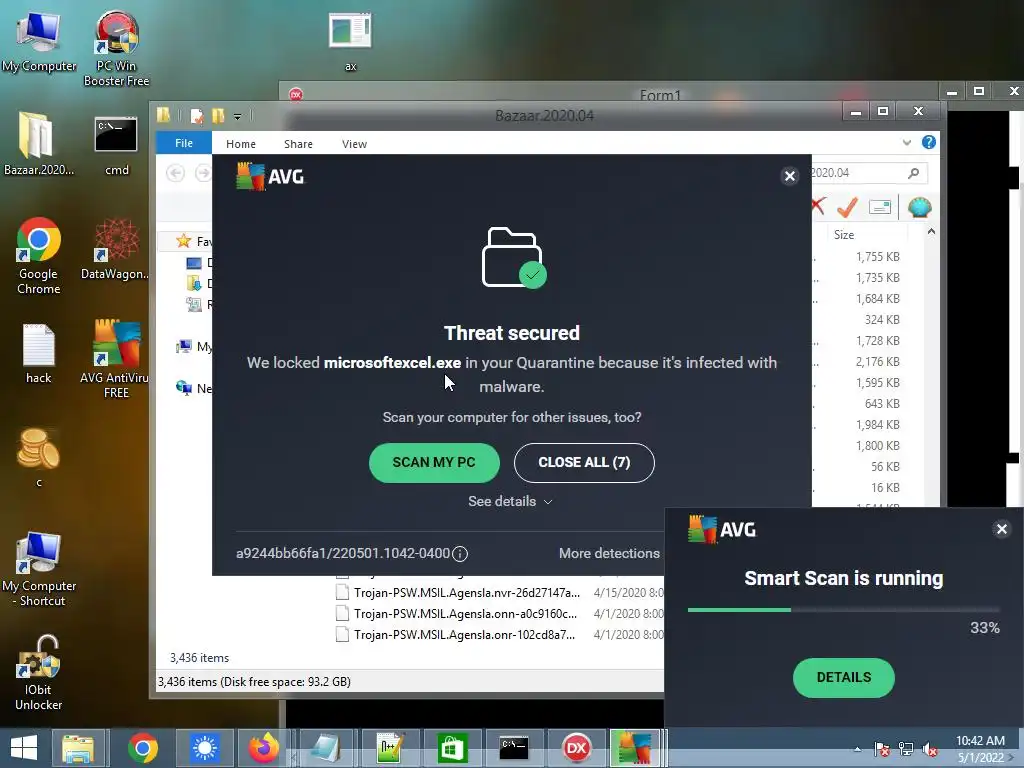Click the 1,755 KB size cell
Screen dimensions: 1024x768
point(878,257)
